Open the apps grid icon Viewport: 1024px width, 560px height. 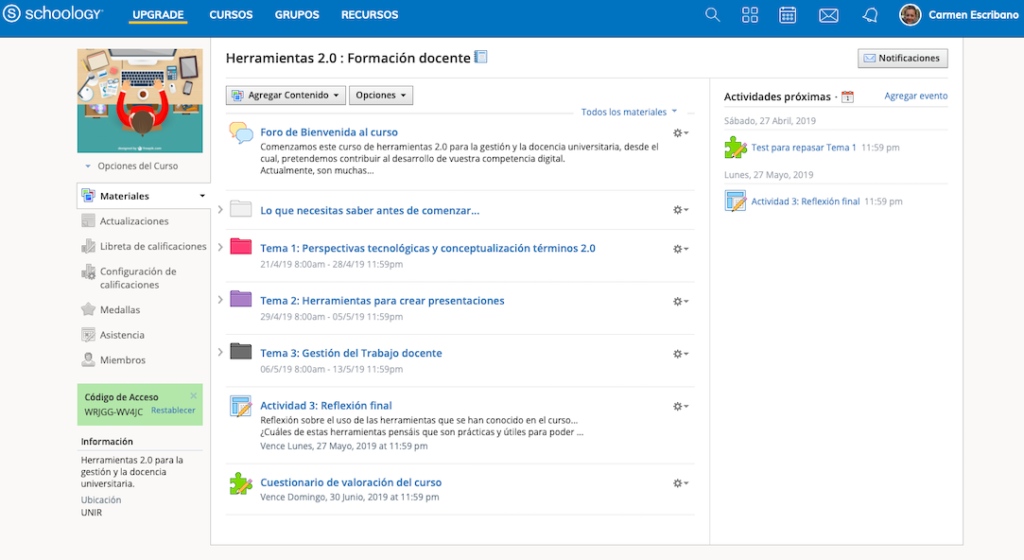tap(750, 15)
